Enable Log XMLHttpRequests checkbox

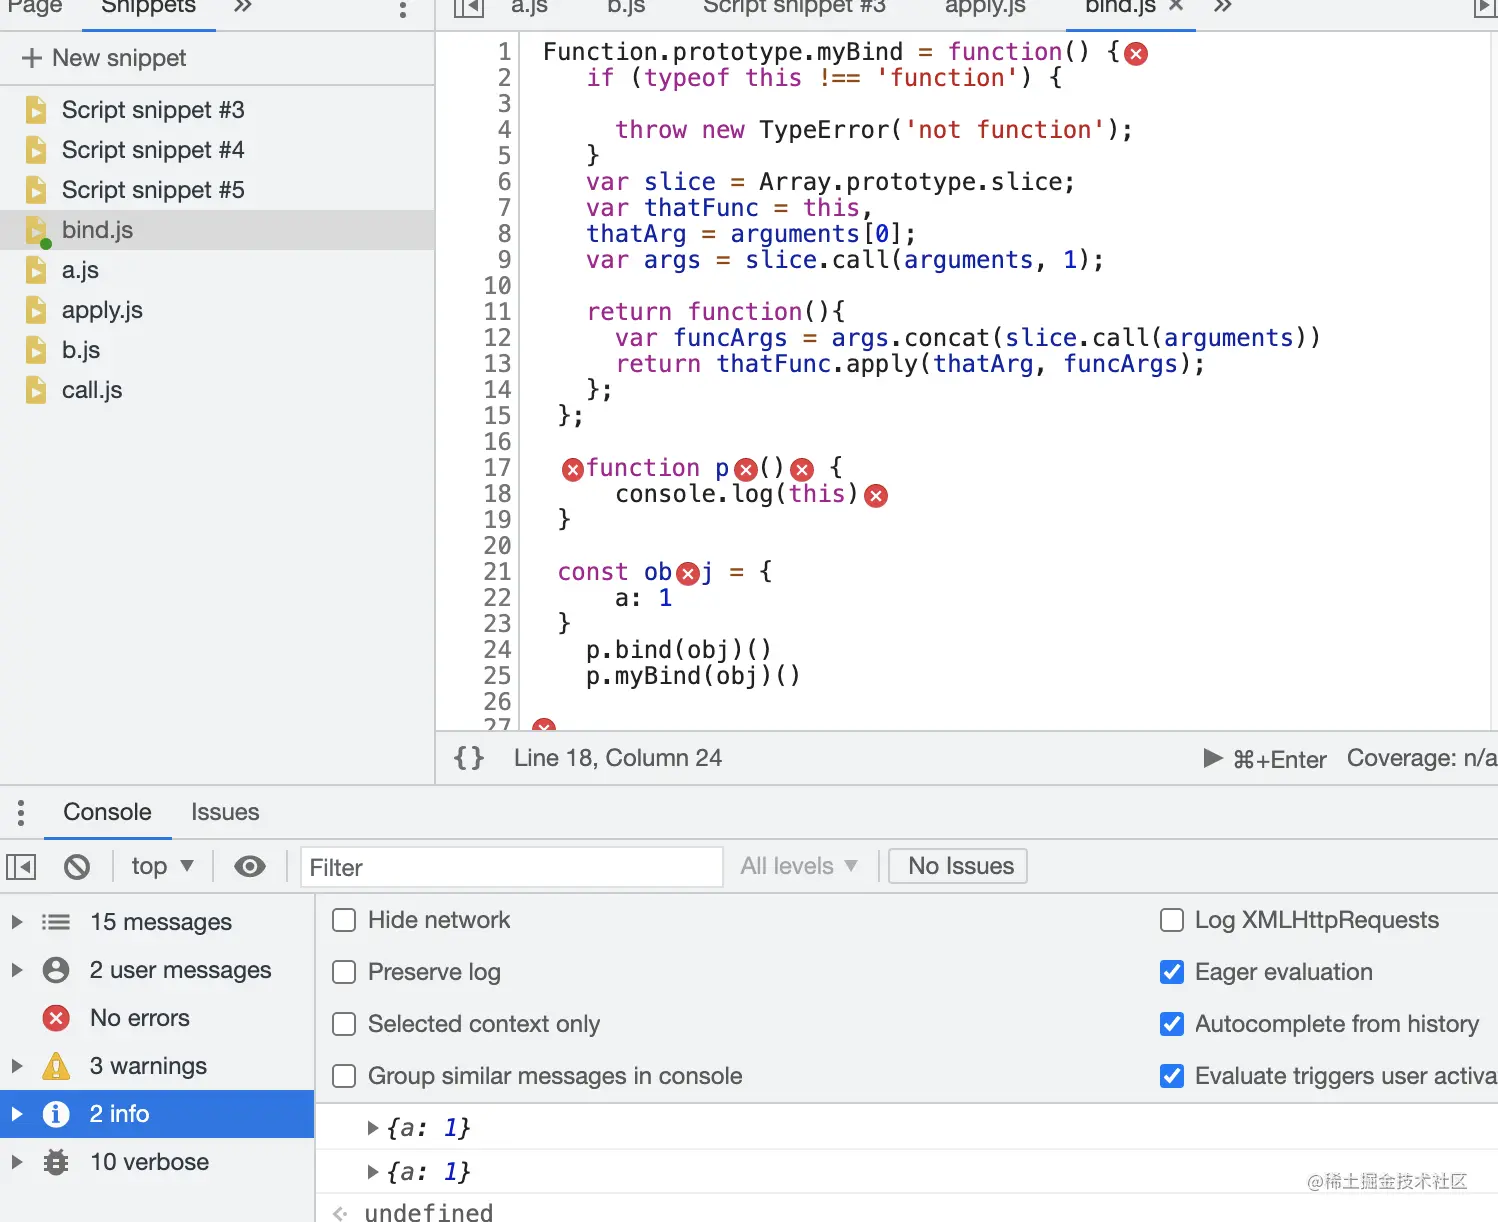coord(1172,920)
